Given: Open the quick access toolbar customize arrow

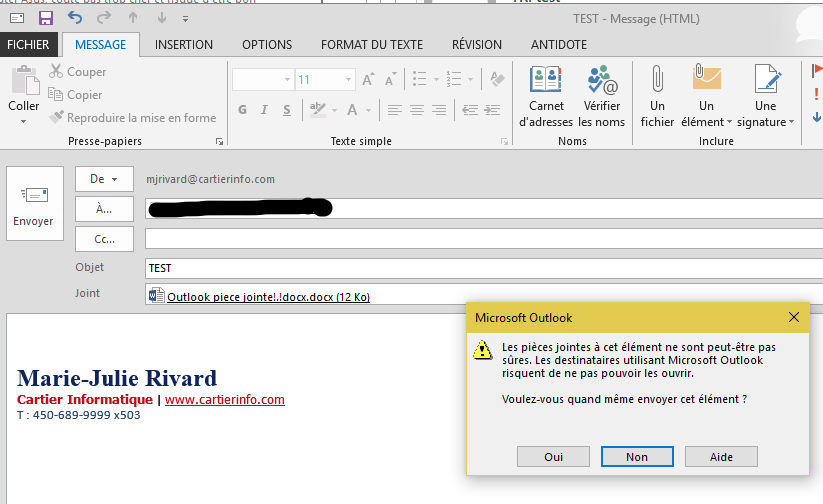Looking at the screenshot, I should 185,19.
